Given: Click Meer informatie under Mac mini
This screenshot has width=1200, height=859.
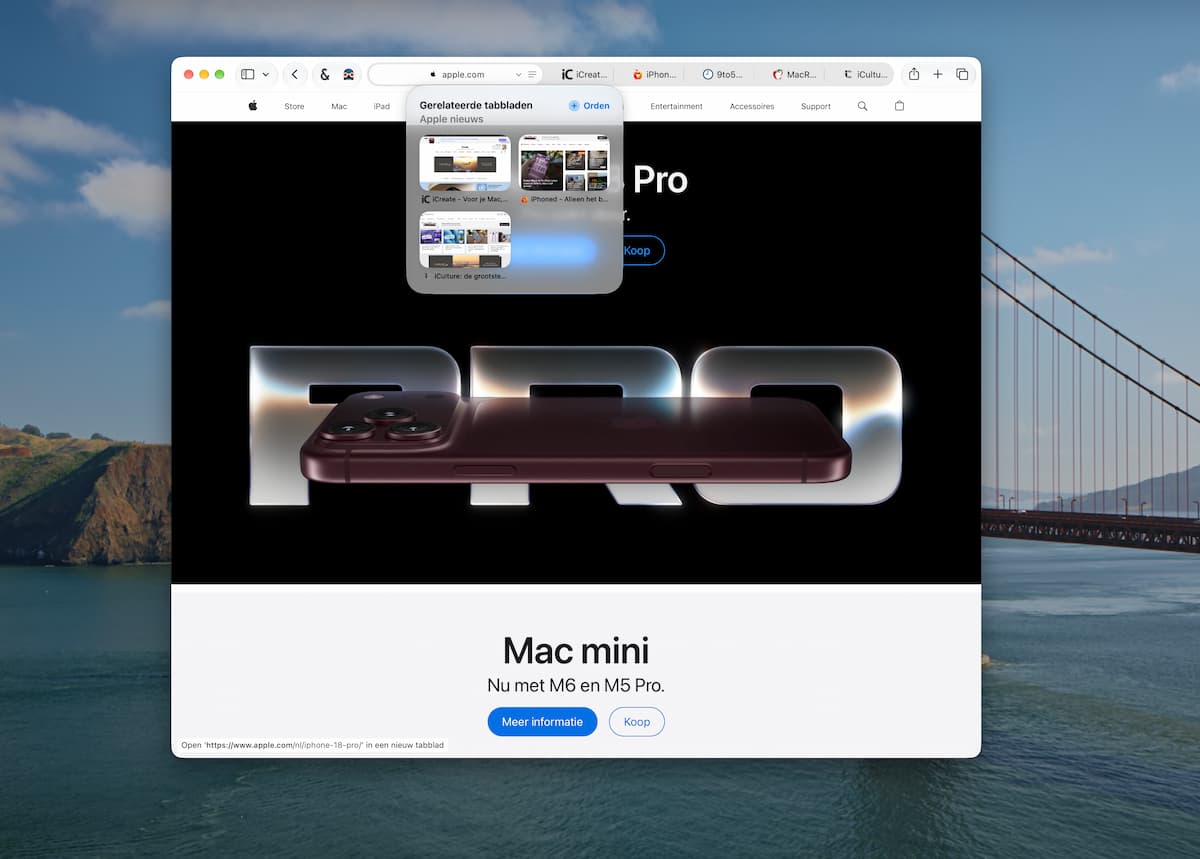Looking at the screenshot, I should (x=542, y=722).
